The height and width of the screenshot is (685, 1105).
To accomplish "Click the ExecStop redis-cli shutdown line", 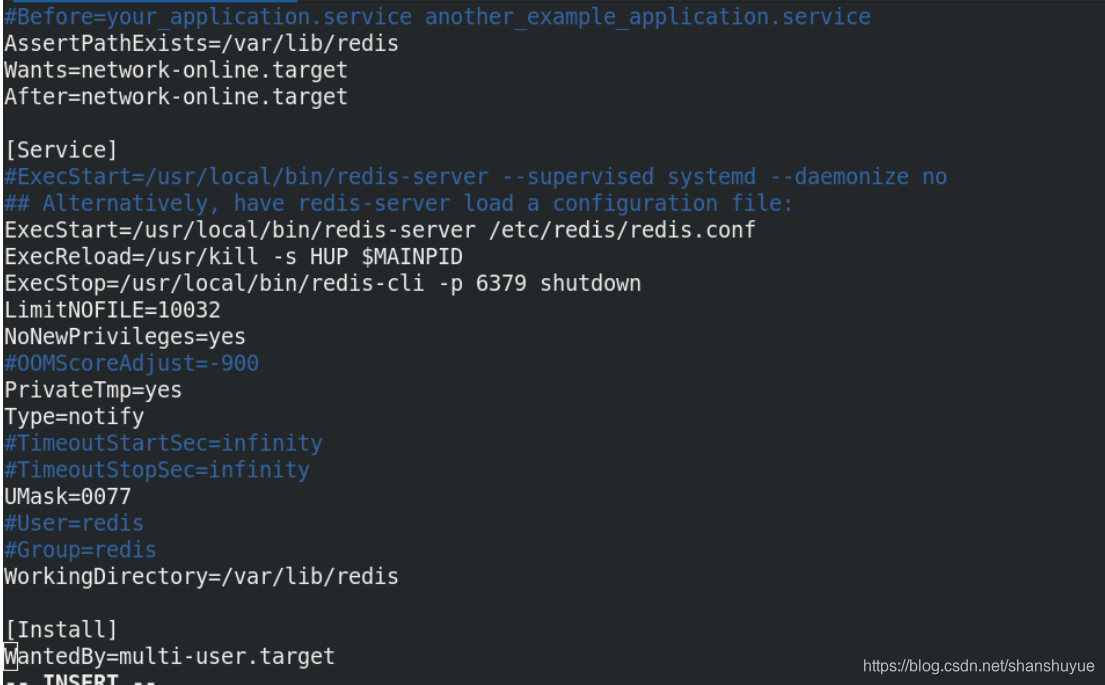I will [x=323, y=283].
